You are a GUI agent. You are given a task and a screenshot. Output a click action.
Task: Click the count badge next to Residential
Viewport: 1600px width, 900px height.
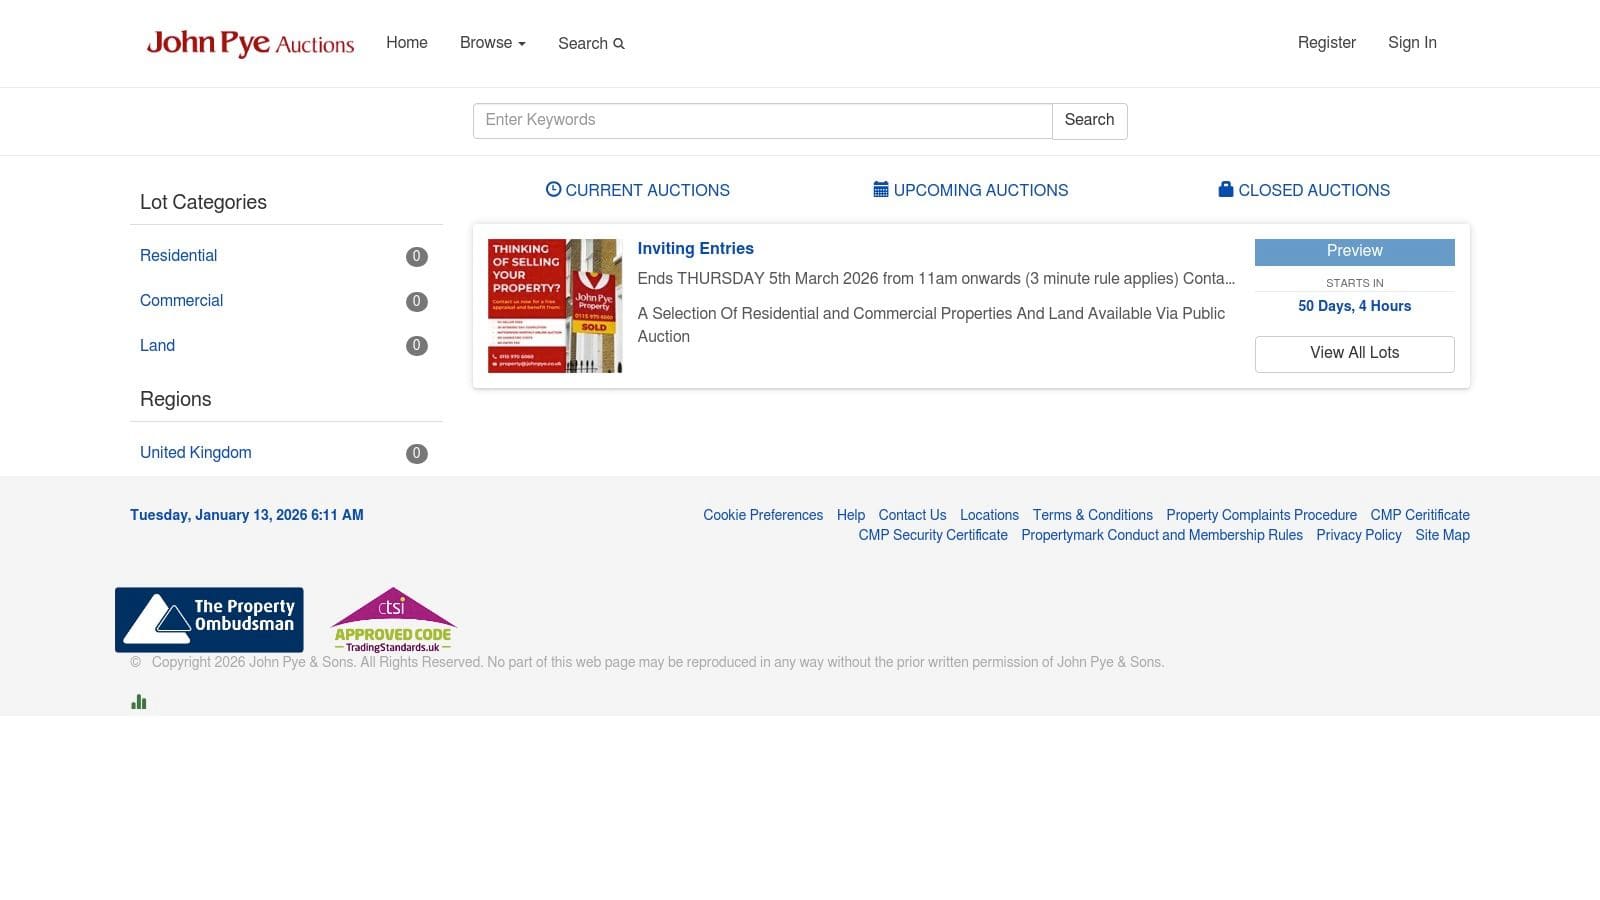416,257
